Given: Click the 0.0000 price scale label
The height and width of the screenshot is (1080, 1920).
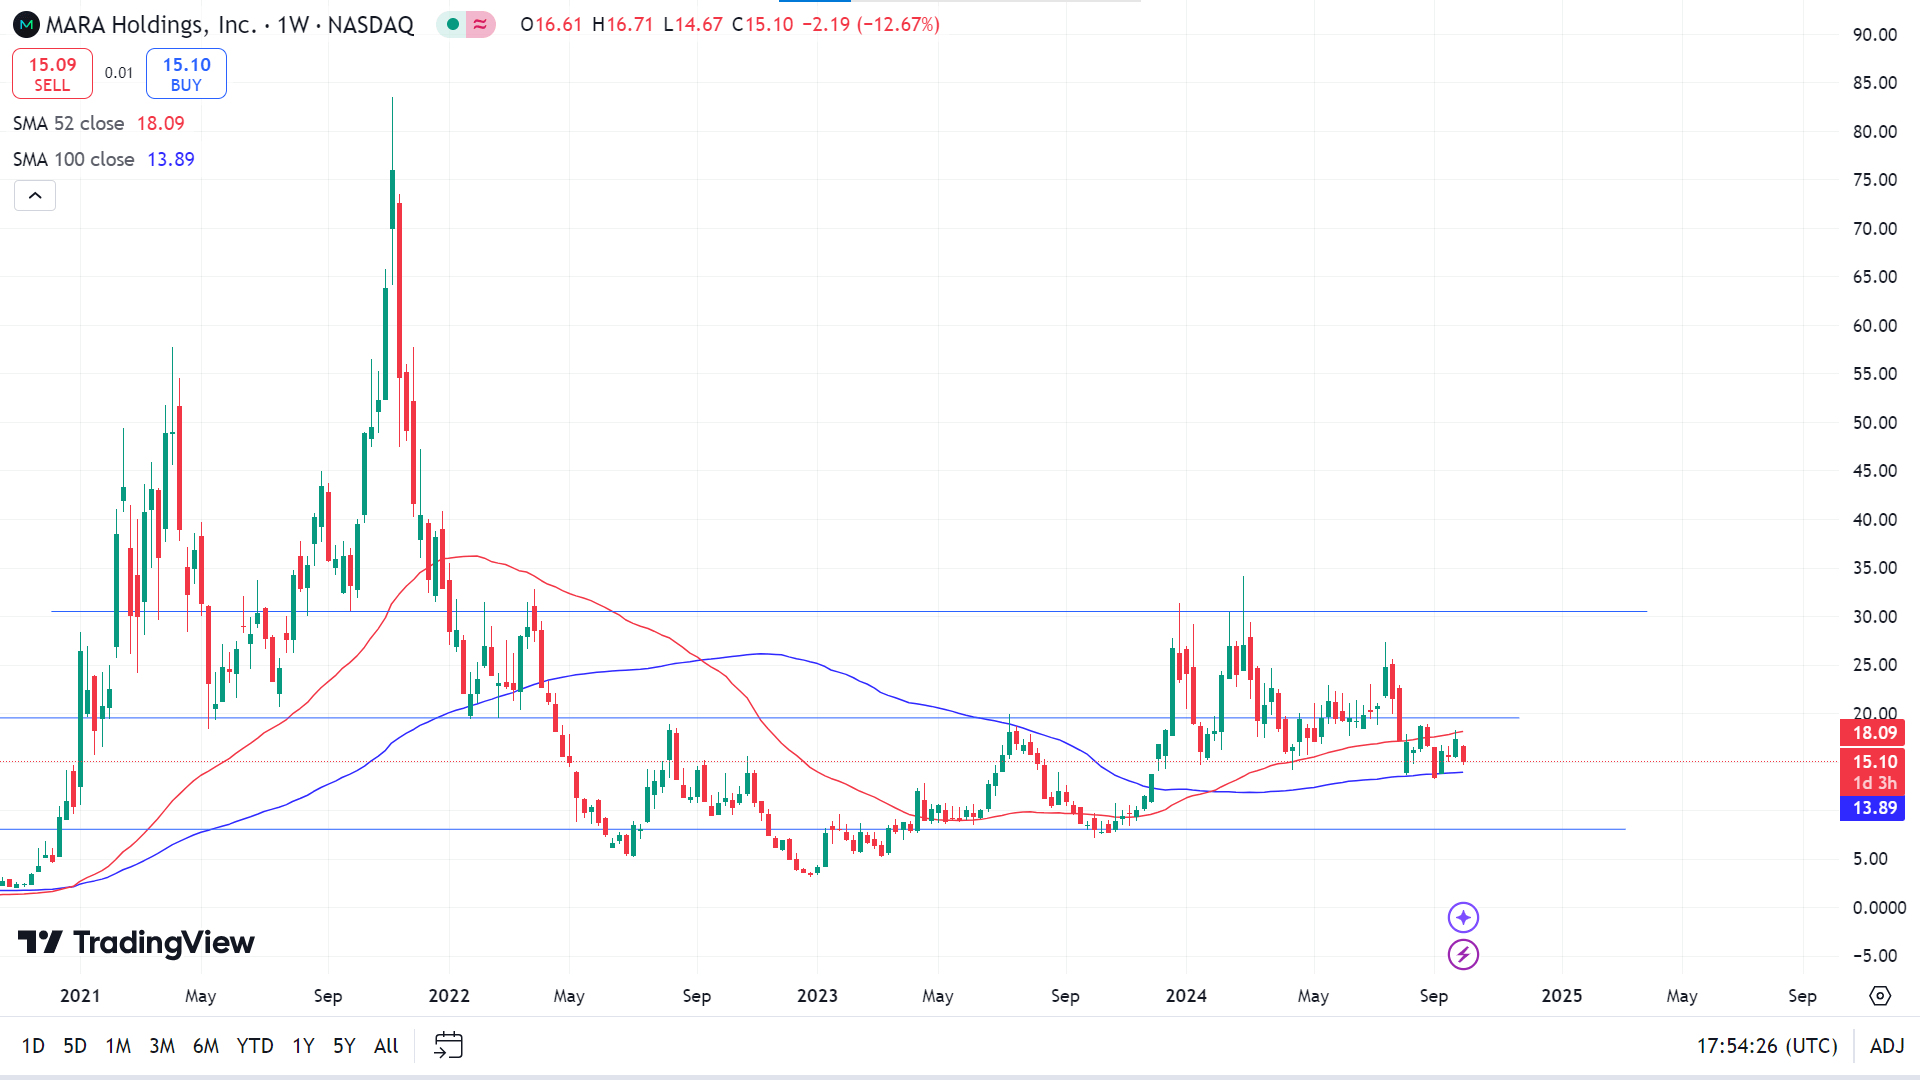Looking at the screenshot, I should (1878, 908).
